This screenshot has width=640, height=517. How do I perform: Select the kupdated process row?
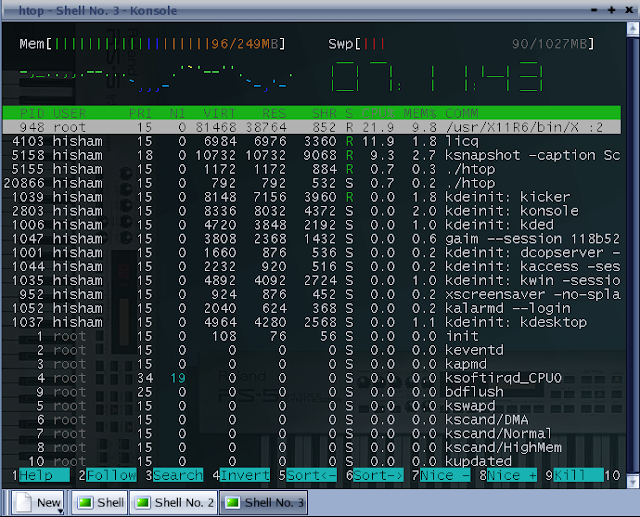(x=312, y=461)
